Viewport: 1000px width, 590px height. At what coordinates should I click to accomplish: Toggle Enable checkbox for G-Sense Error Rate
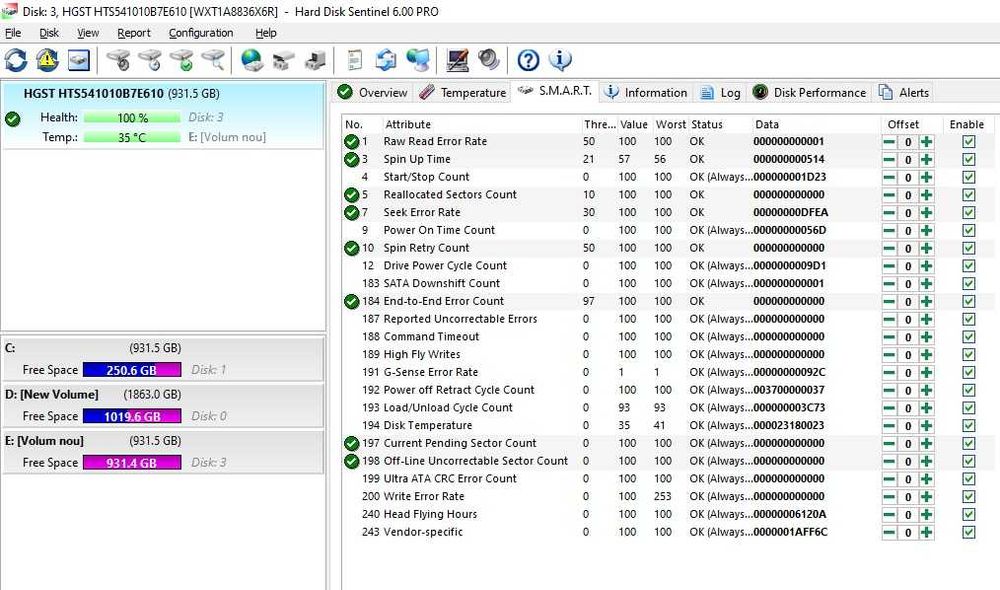(969, 372)
